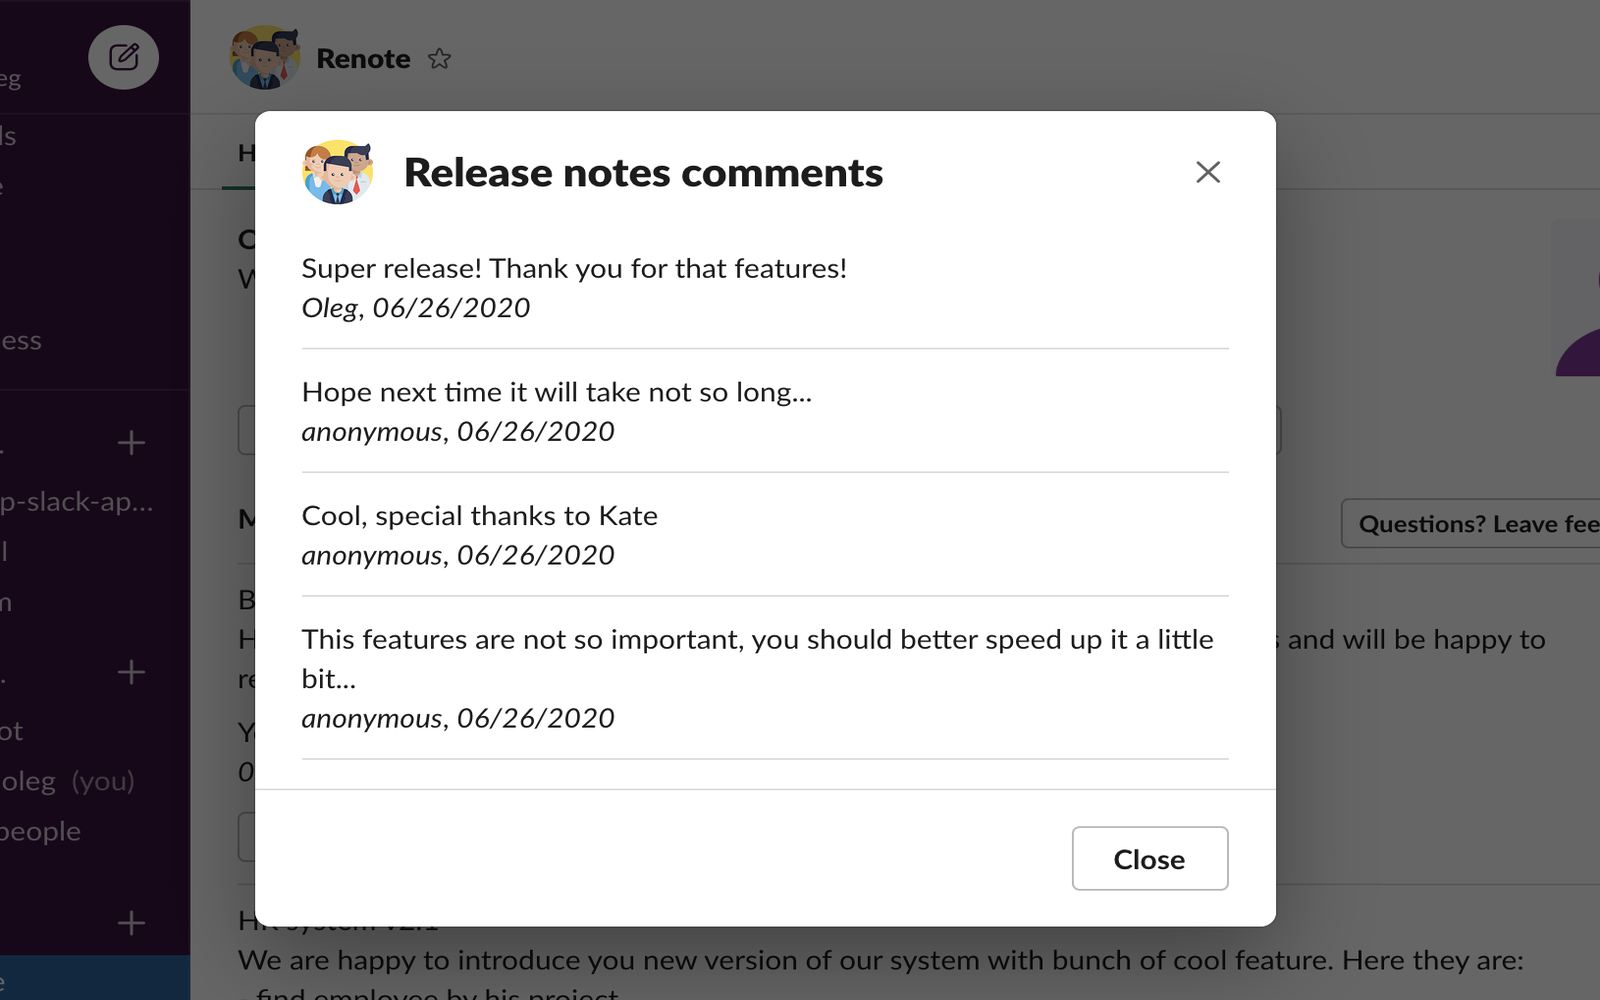Viewport: 1600px width, 1000px height.
Task: Toggle the star next to Renote
Action: pyautogui.click(x=439, y=59)
